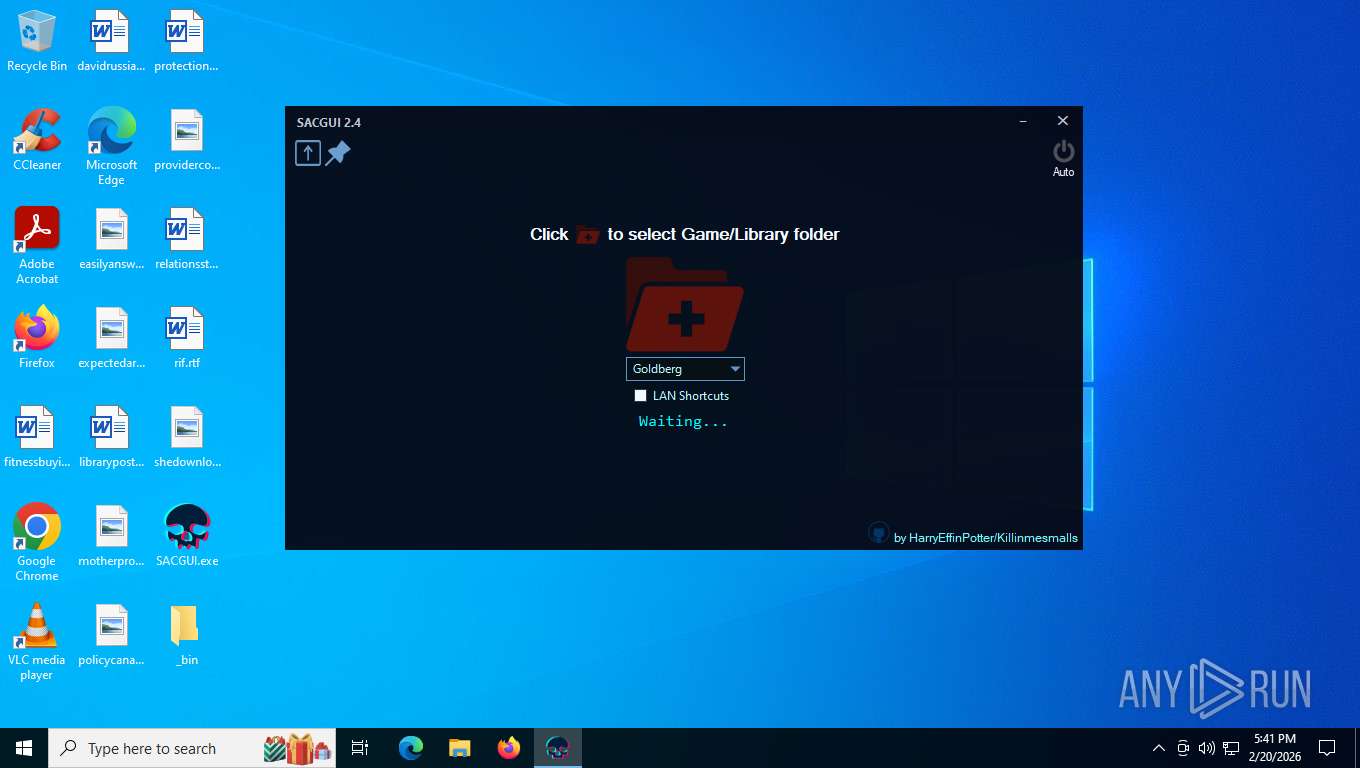Open the GitHub icon in SACGUI footer
1360x768 pixels.
pos(878,533)
